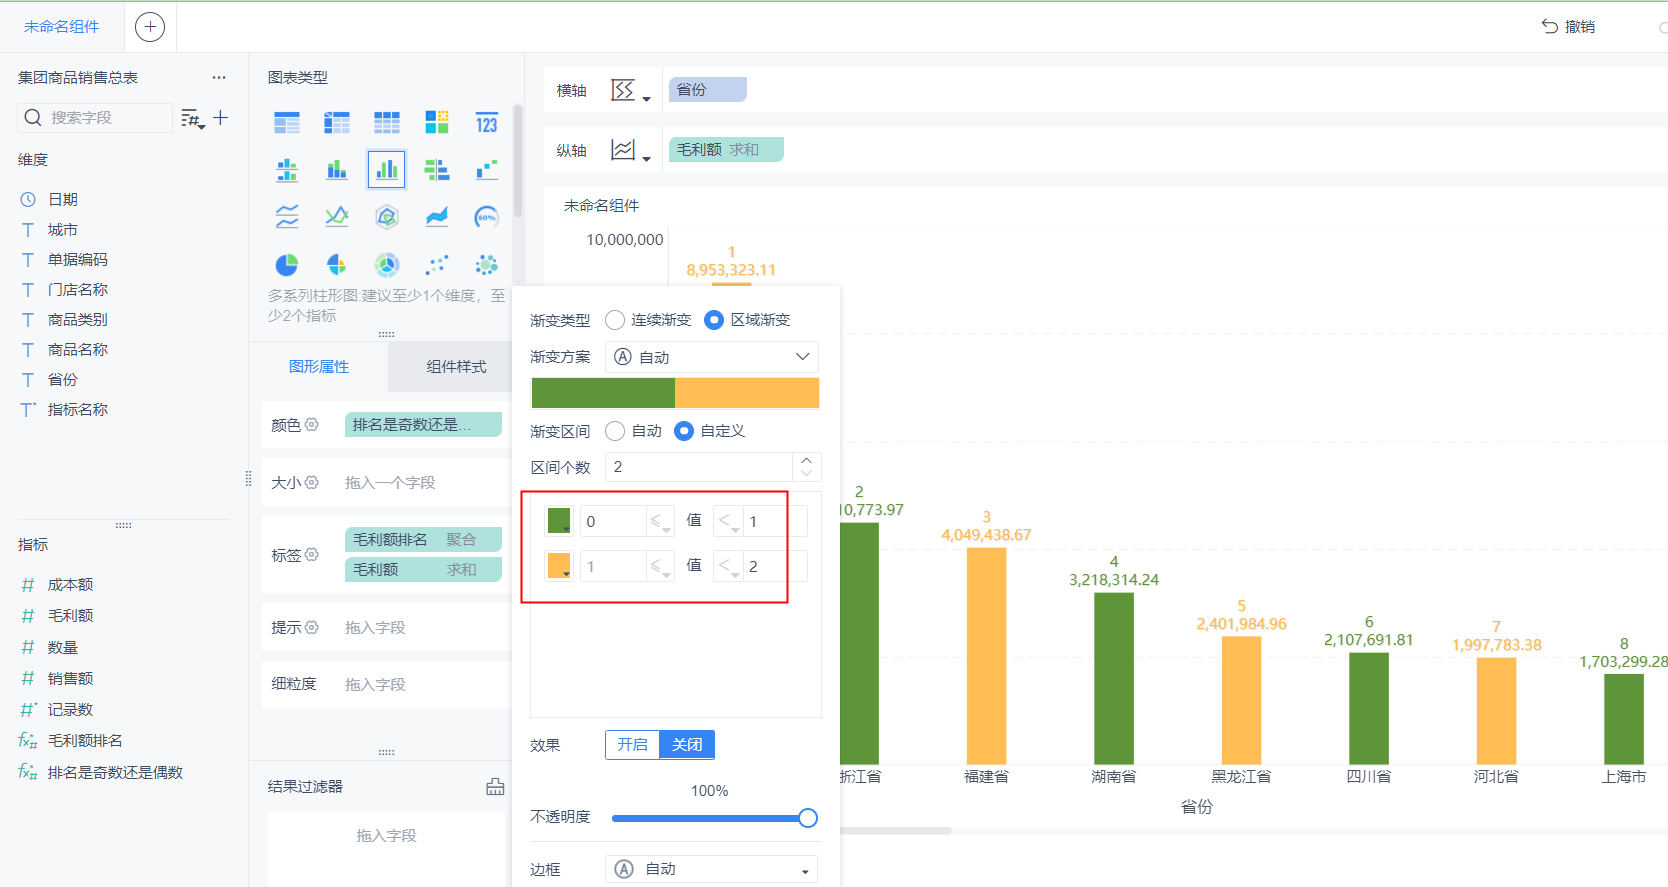Click the 毛利额 求和 label field
Screen dimensions: 1668x887
pyautogui.click(x=423, y=570)
